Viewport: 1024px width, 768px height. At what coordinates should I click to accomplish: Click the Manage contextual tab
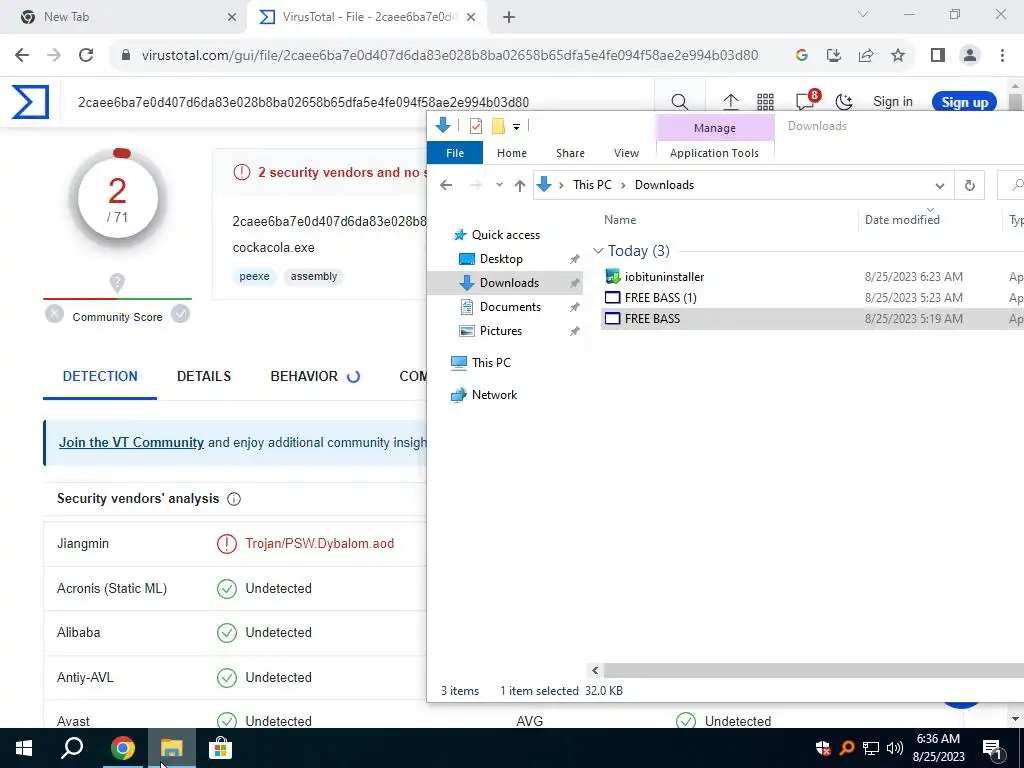coord(714,128)
